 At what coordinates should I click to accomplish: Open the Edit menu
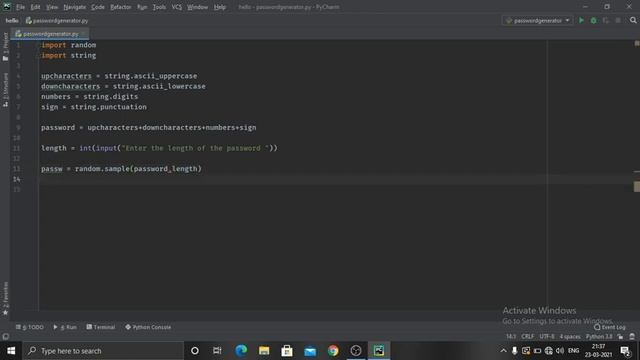tap(36, 7)
